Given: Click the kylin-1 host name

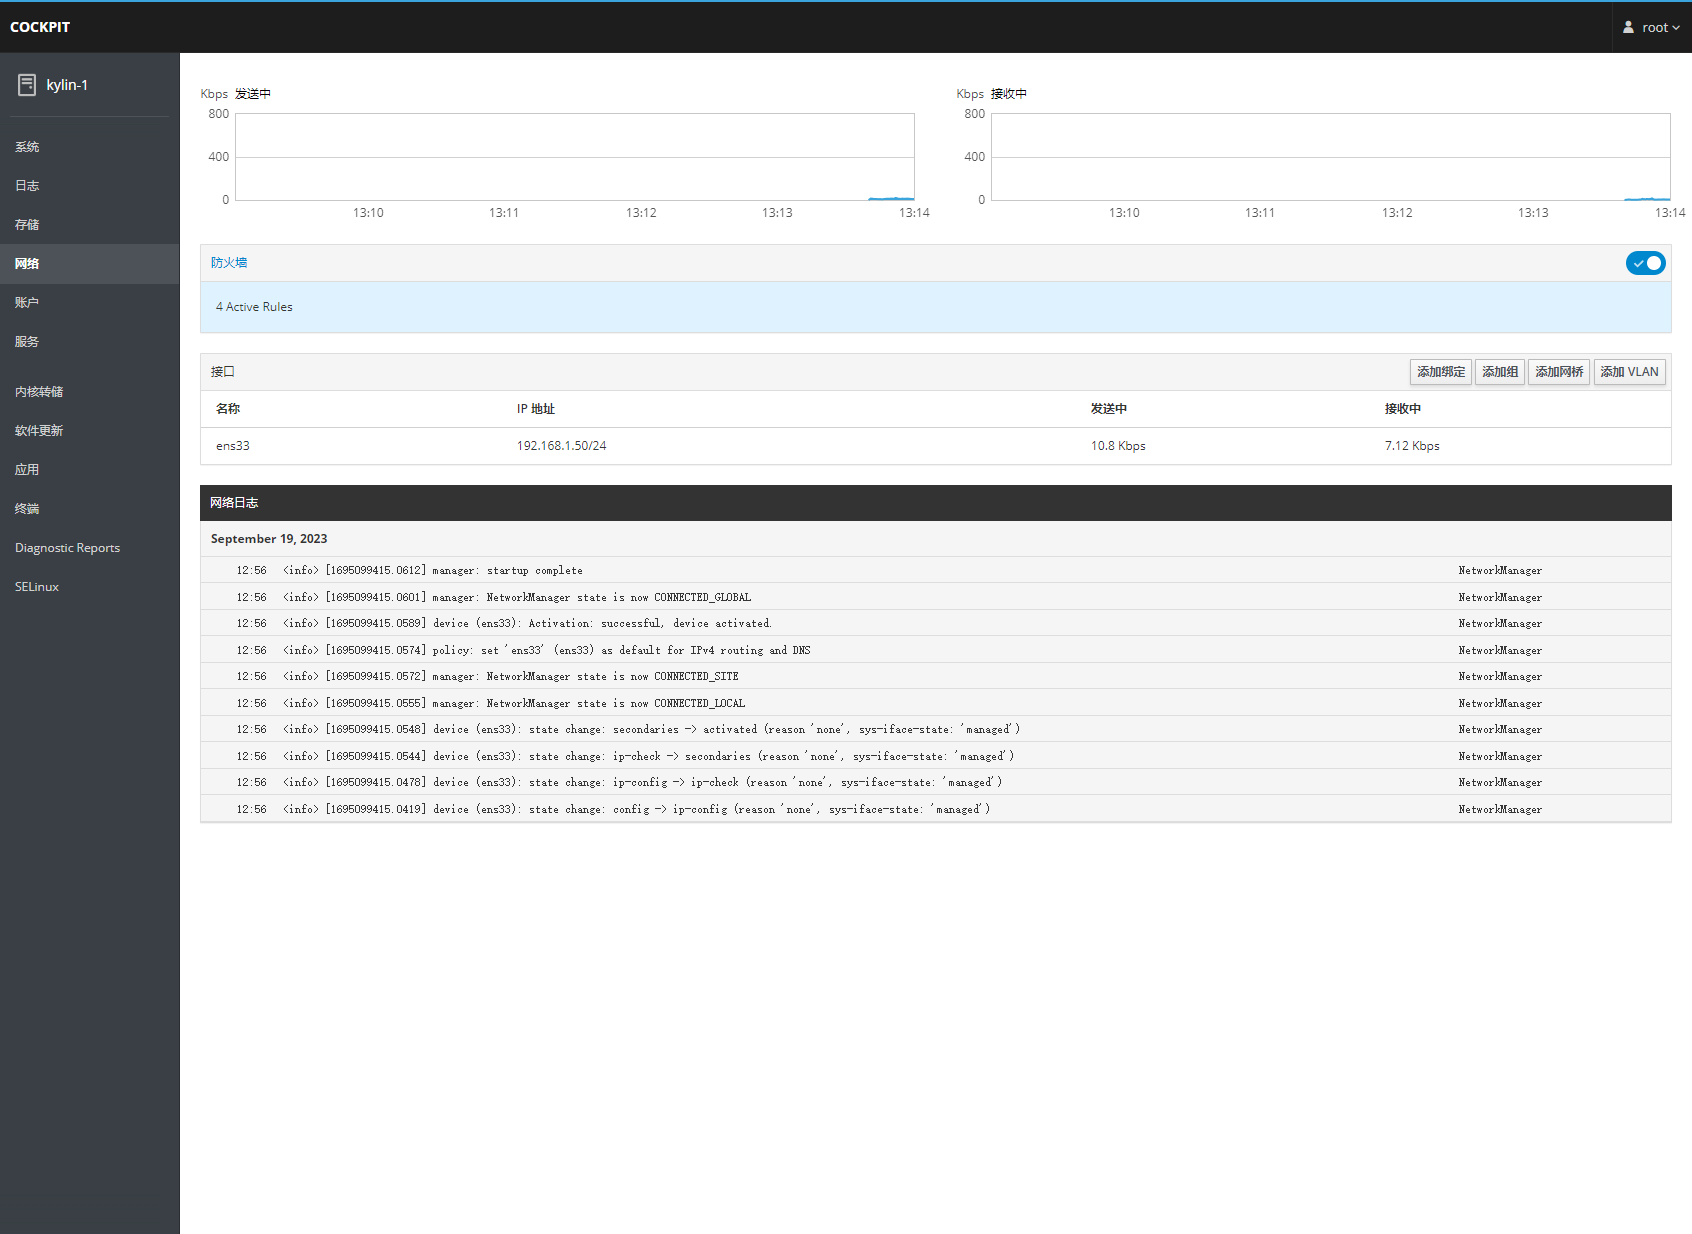Looking at the screenshot, I should pos(67,85).
